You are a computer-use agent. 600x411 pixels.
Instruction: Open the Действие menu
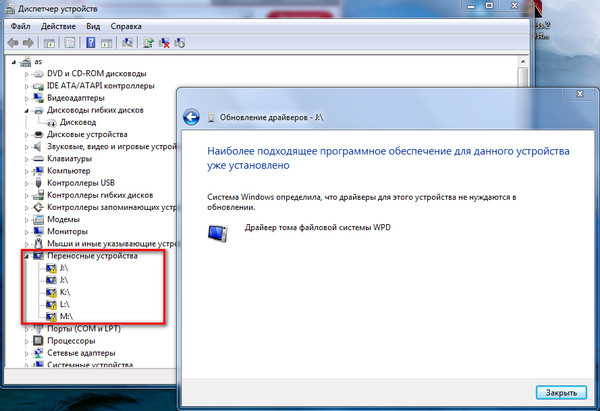pyautogui.click(x=58, y=26)
